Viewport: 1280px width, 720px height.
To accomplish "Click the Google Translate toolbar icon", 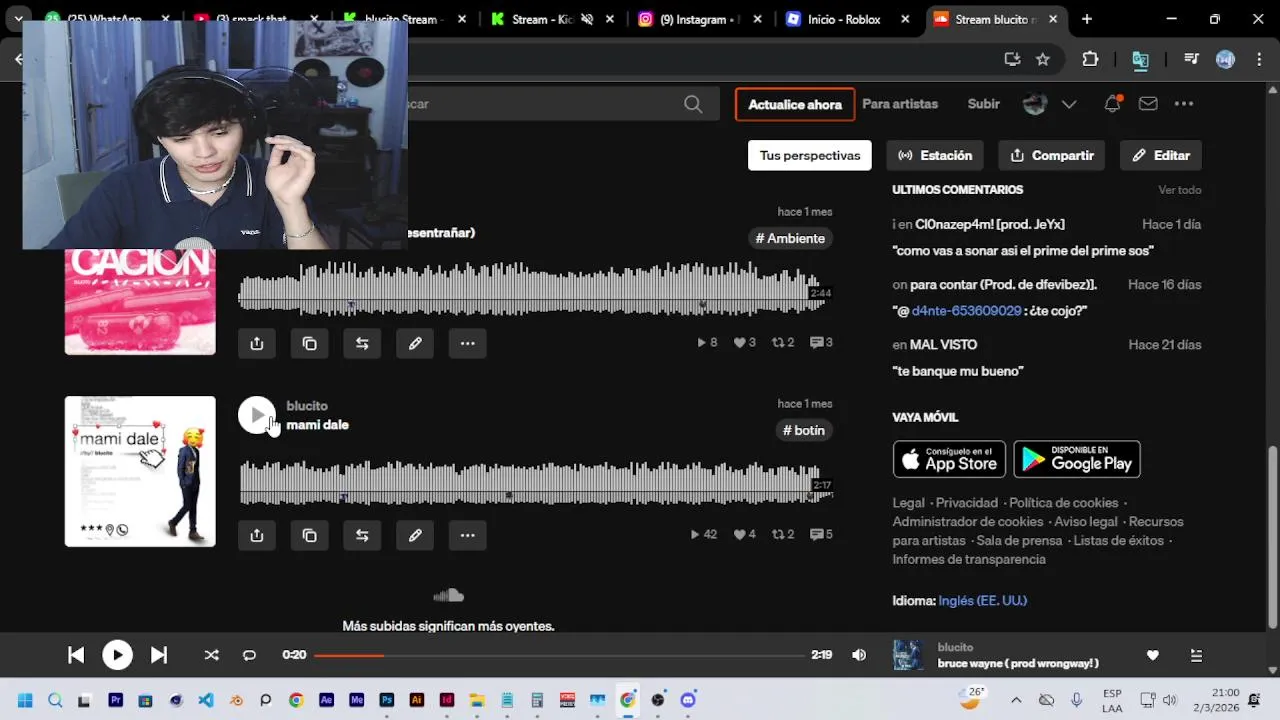I will 1140,59.
